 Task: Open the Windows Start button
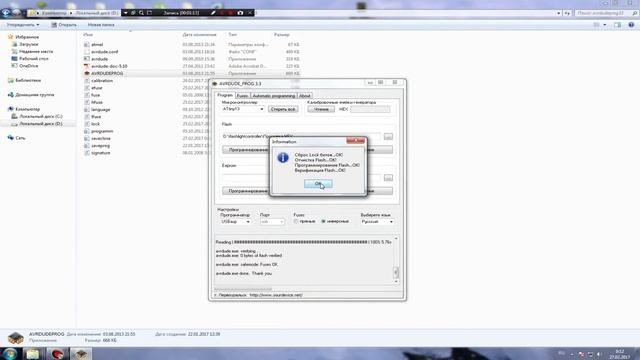10,353
